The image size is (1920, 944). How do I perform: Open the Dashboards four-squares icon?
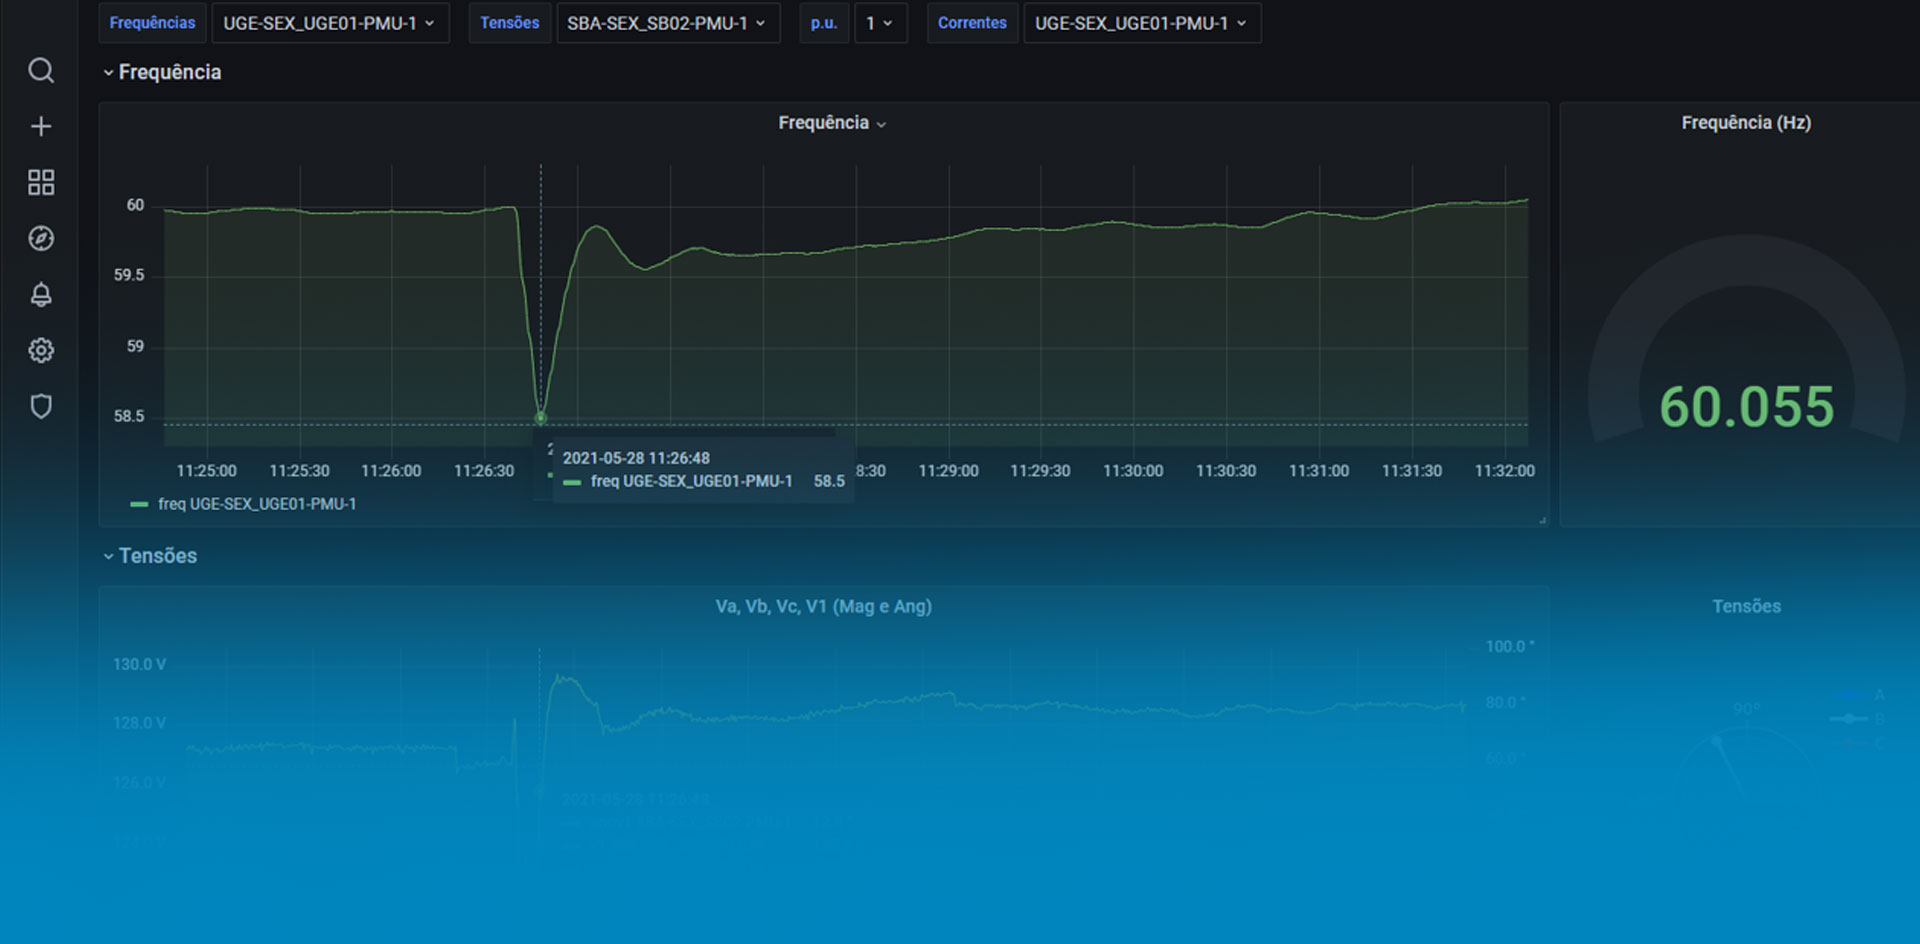pyautogui.click(x=41, y=183)
